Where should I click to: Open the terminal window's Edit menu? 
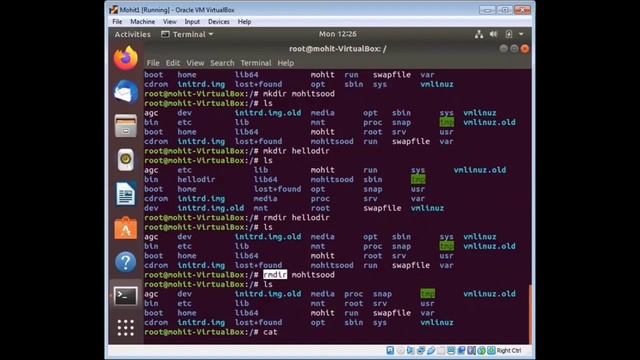pyautogui.click(x=173, y=63)
